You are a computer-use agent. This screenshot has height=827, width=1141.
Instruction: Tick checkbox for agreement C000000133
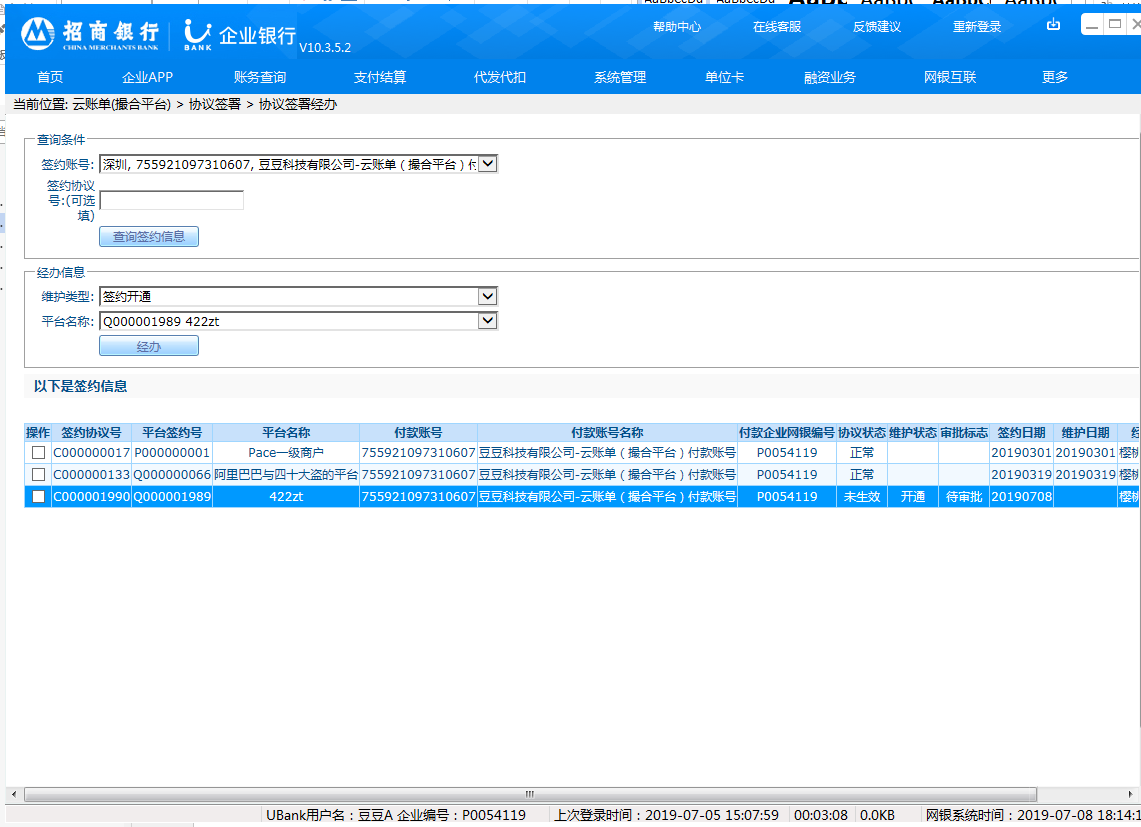tap(38, 475)
